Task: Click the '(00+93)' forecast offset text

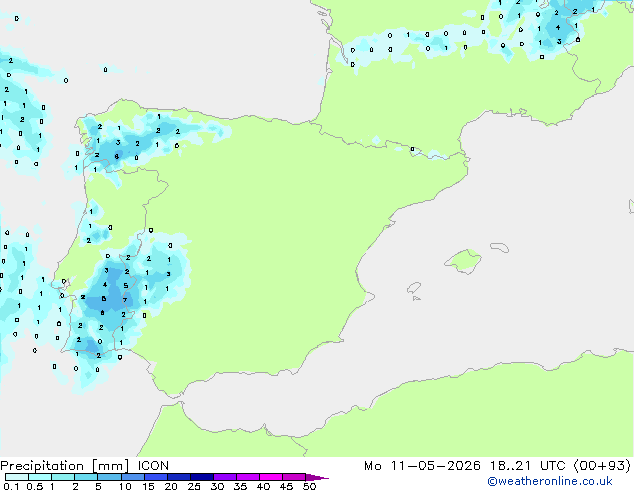Action: coord(602,466)
